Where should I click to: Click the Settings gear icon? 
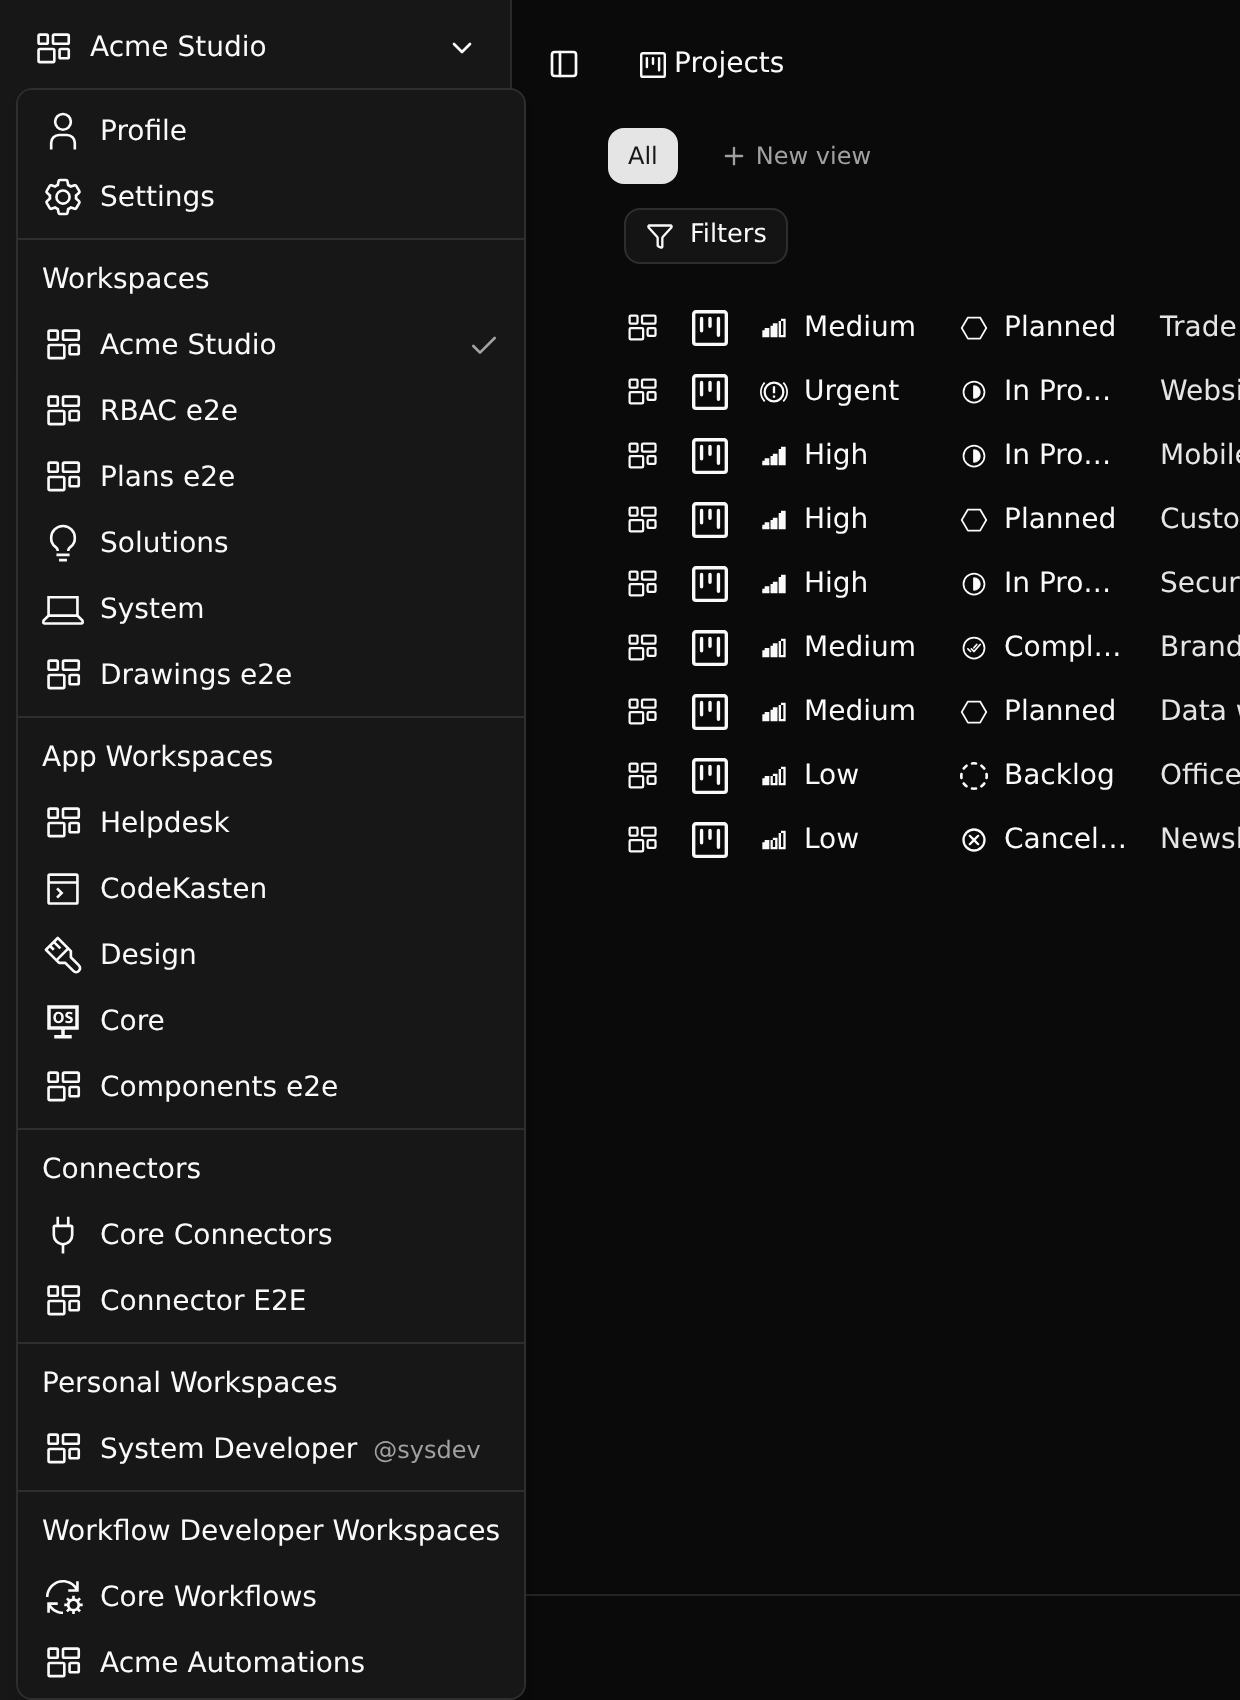63,197
